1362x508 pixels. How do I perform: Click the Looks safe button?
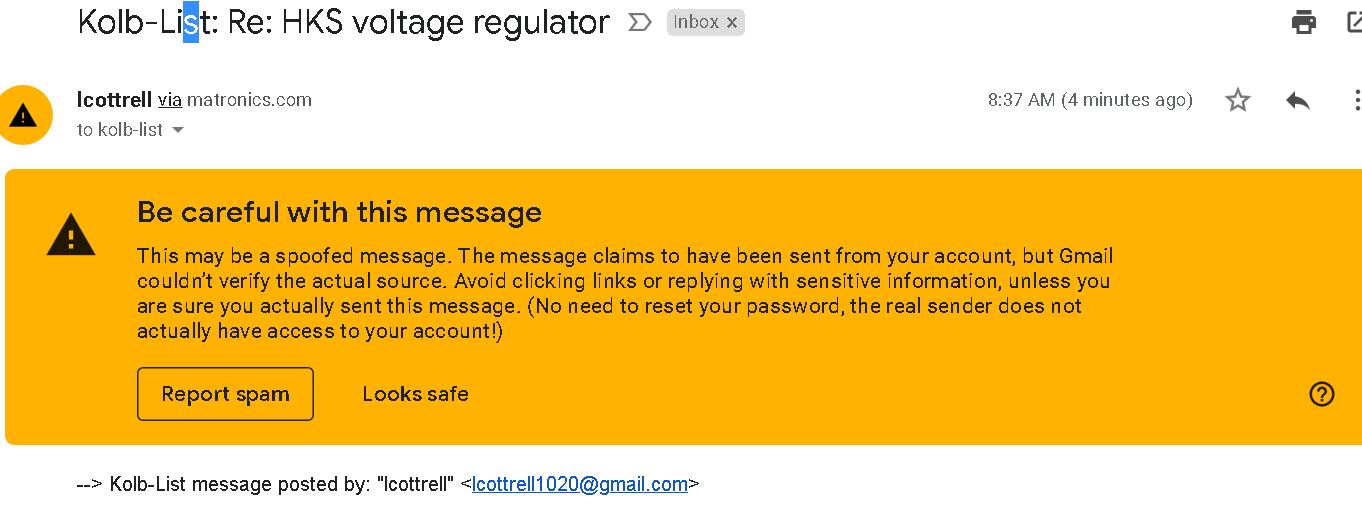(415, 394)
